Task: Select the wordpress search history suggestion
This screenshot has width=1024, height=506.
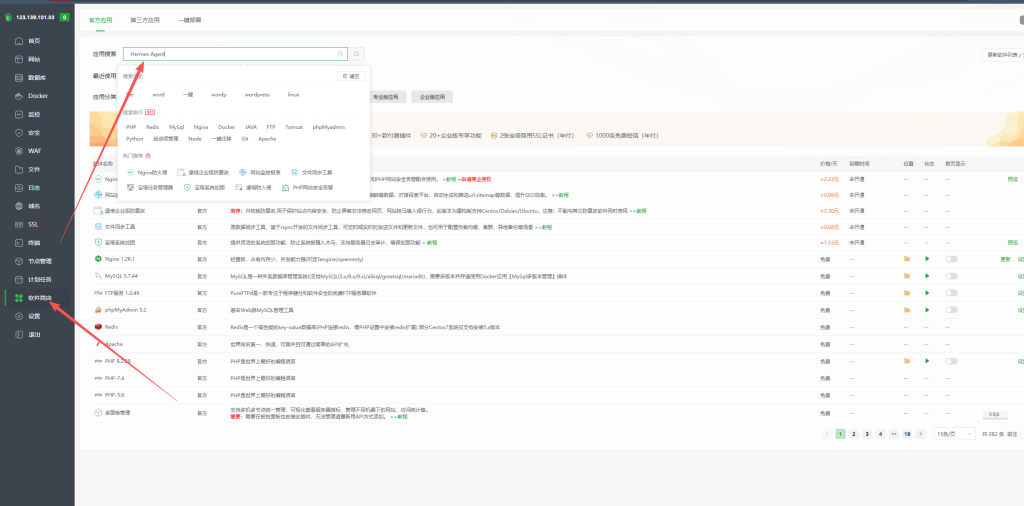Action: click(x=257, y=95)
